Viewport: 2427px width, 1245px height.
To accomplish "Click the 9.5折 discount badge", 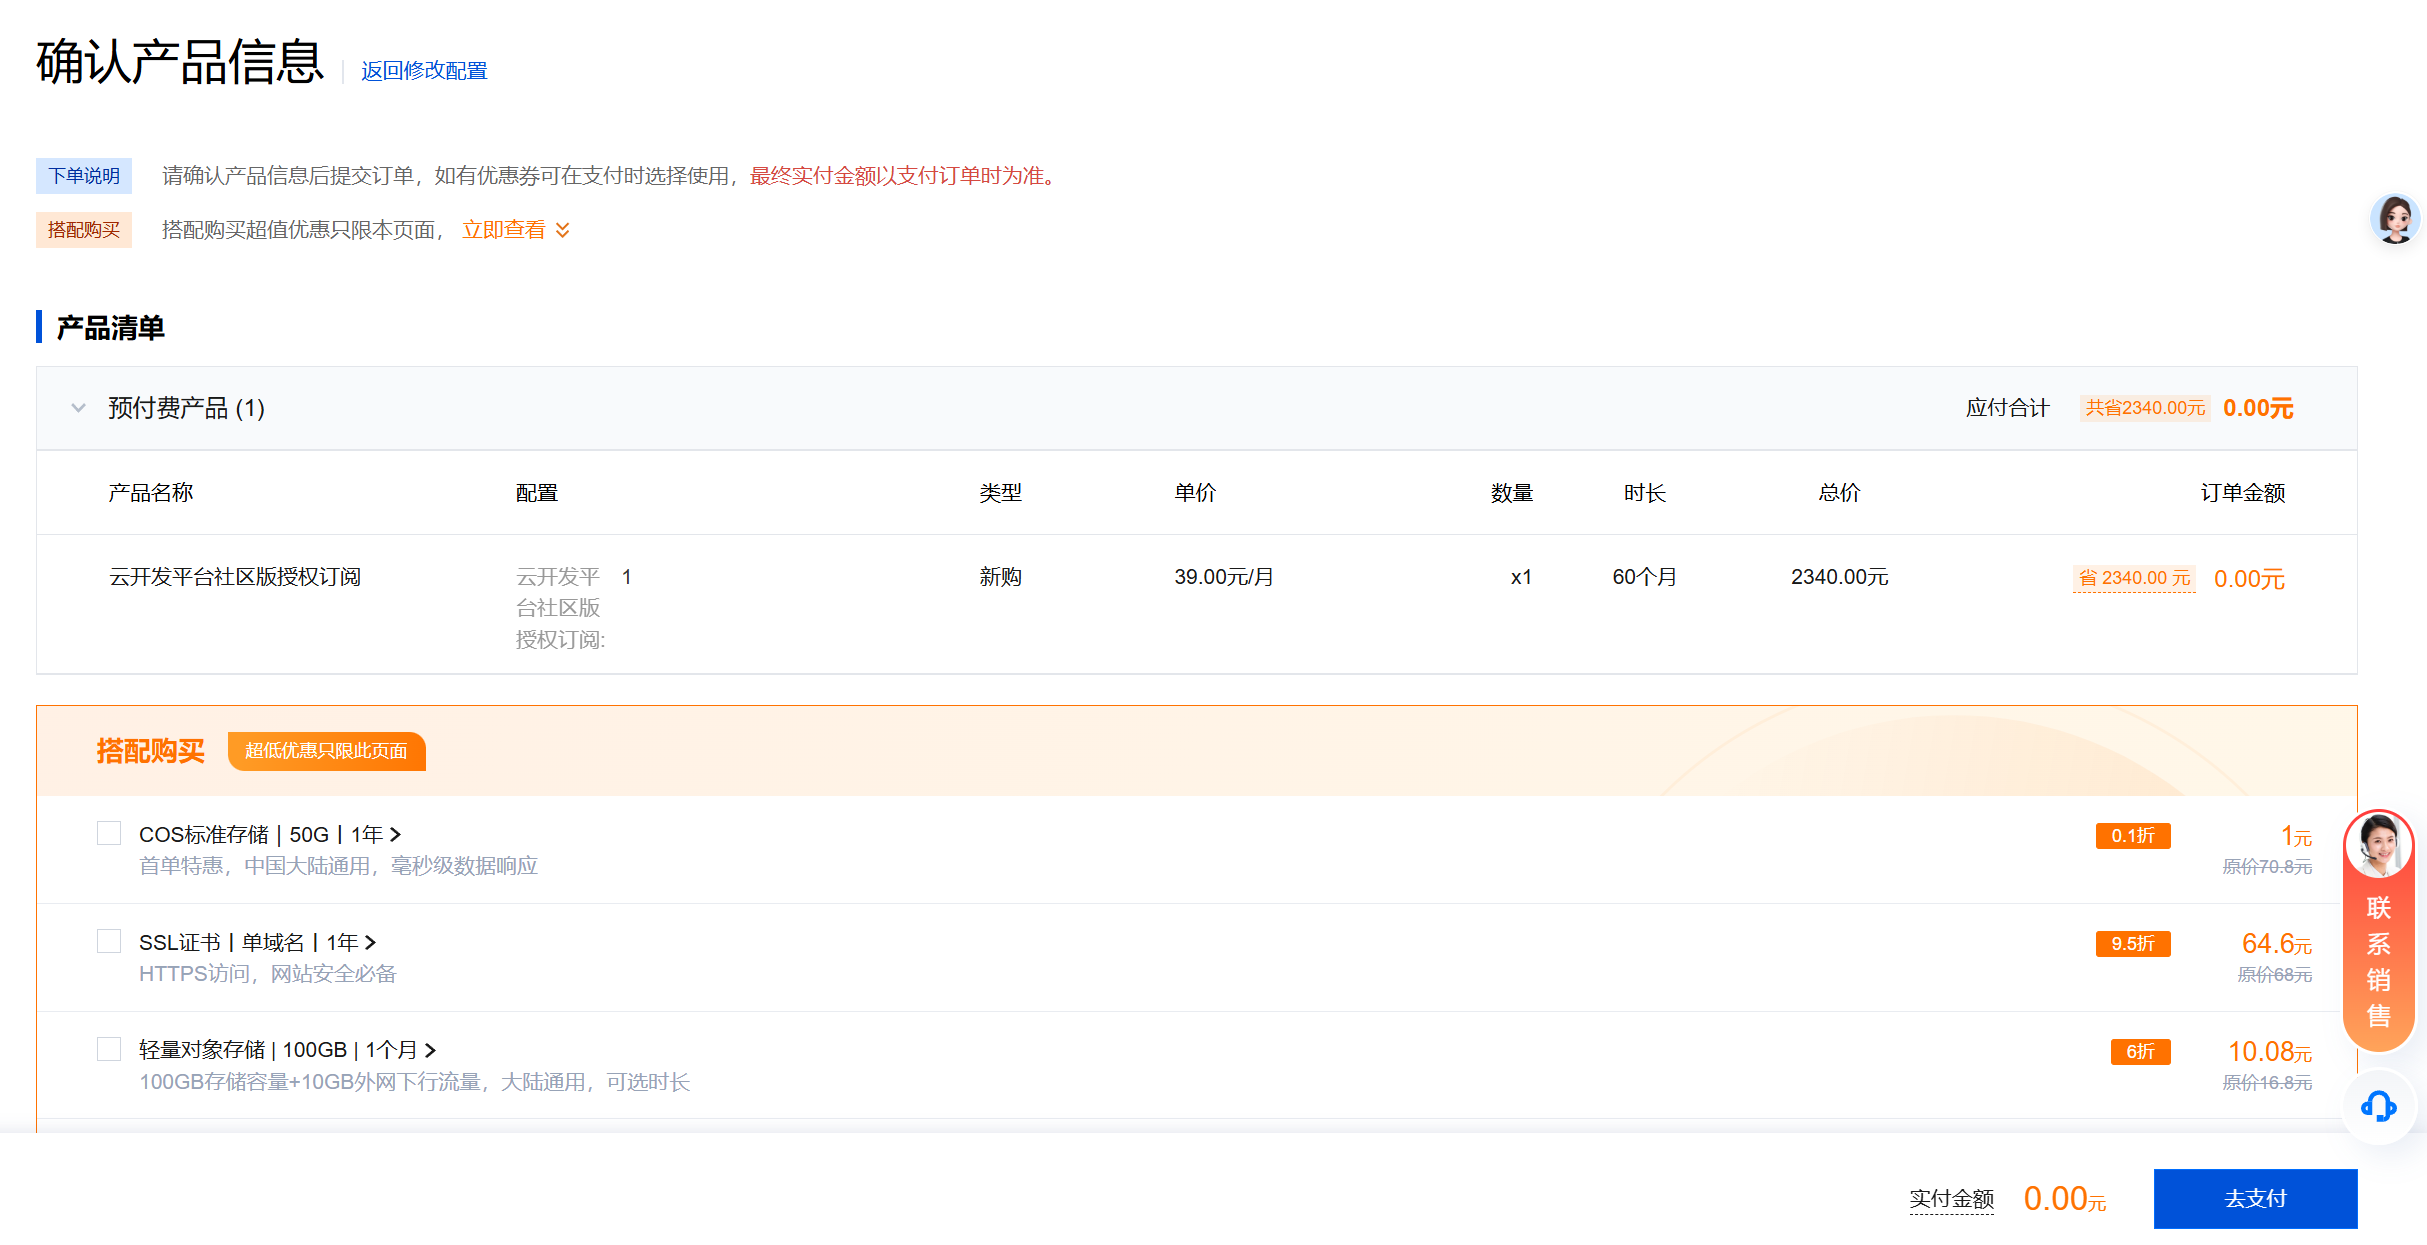I will click(2132, 944).
